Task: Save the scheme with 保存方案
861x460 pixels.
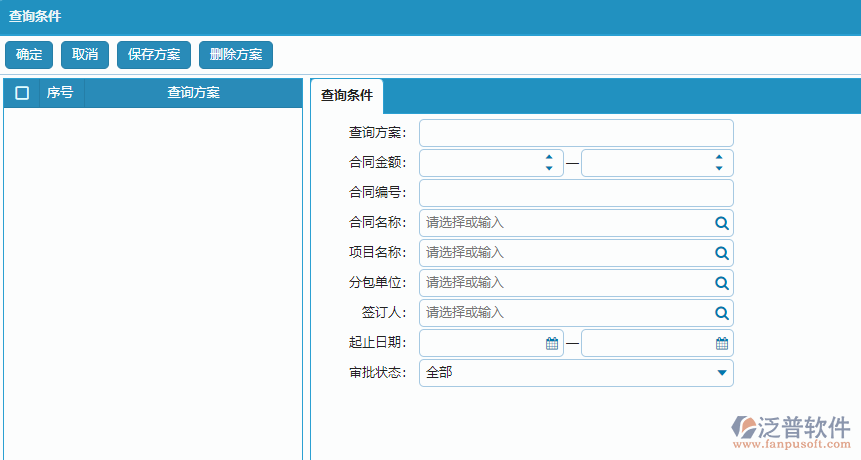Action: pos(154,55)
